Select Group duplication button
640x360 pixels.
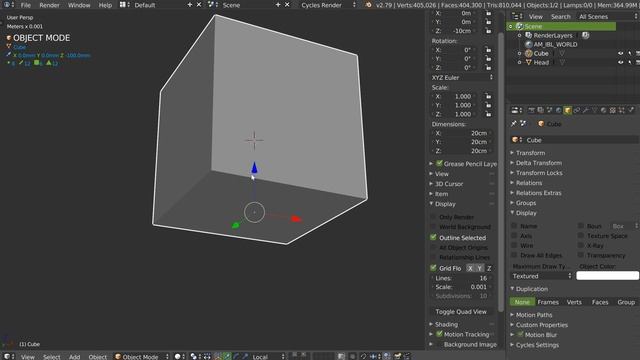pyautogui.click(x=626, y=302)
